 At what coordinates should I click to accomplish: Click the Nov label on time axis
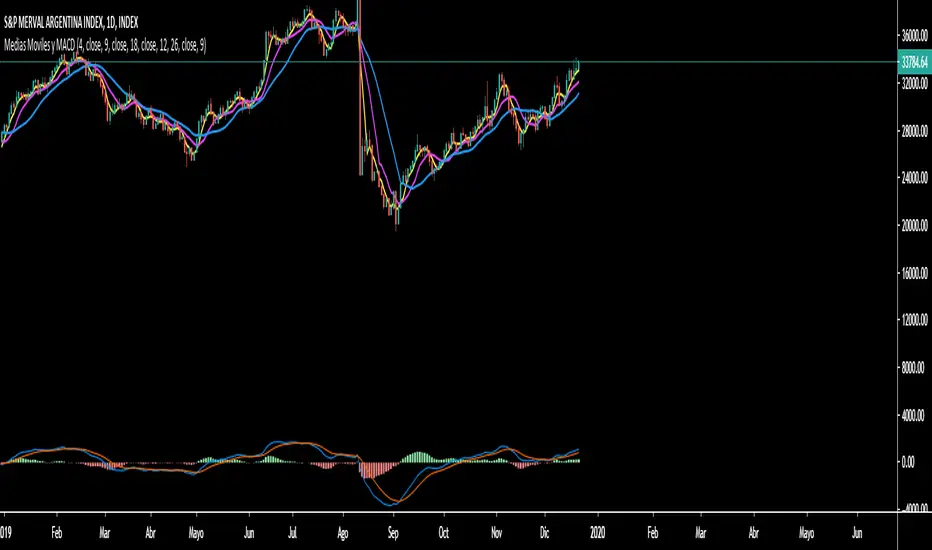coord(496,533)
